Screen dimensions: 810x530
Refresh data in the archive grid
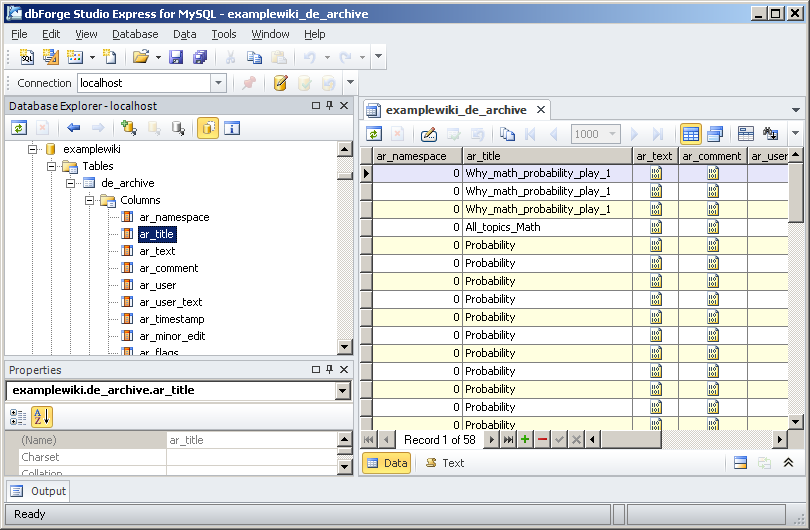374,134
